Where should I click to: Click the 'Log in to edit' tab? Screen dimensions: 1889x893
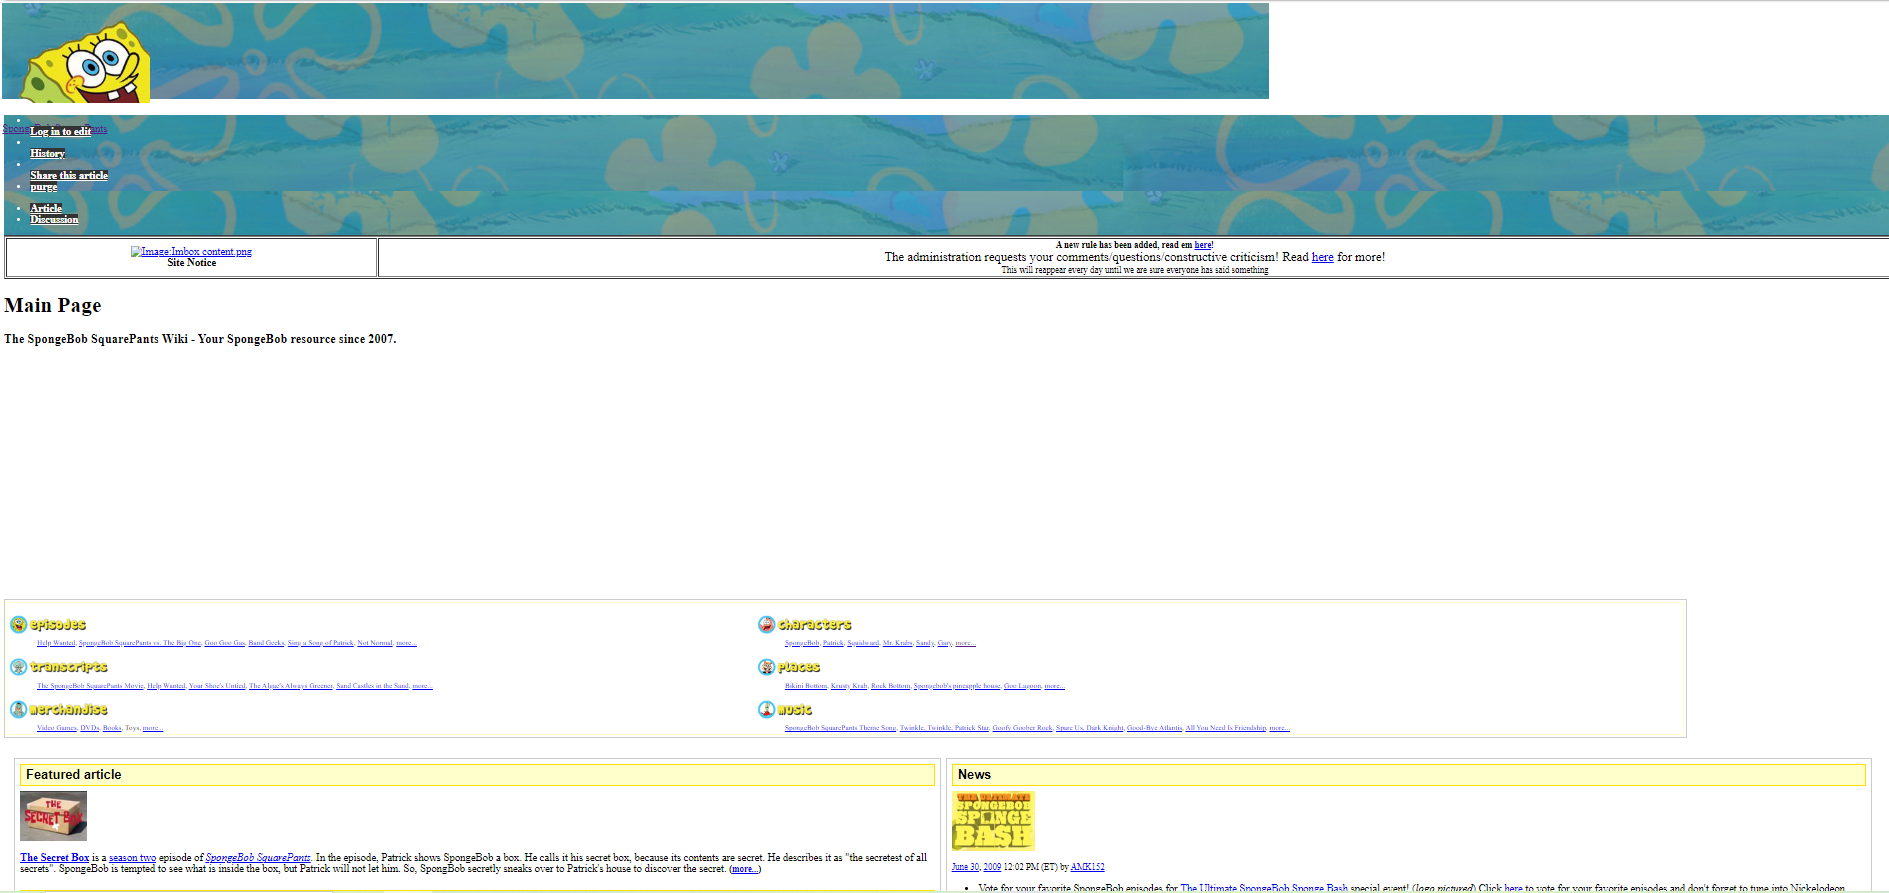[x=60, y=131]
